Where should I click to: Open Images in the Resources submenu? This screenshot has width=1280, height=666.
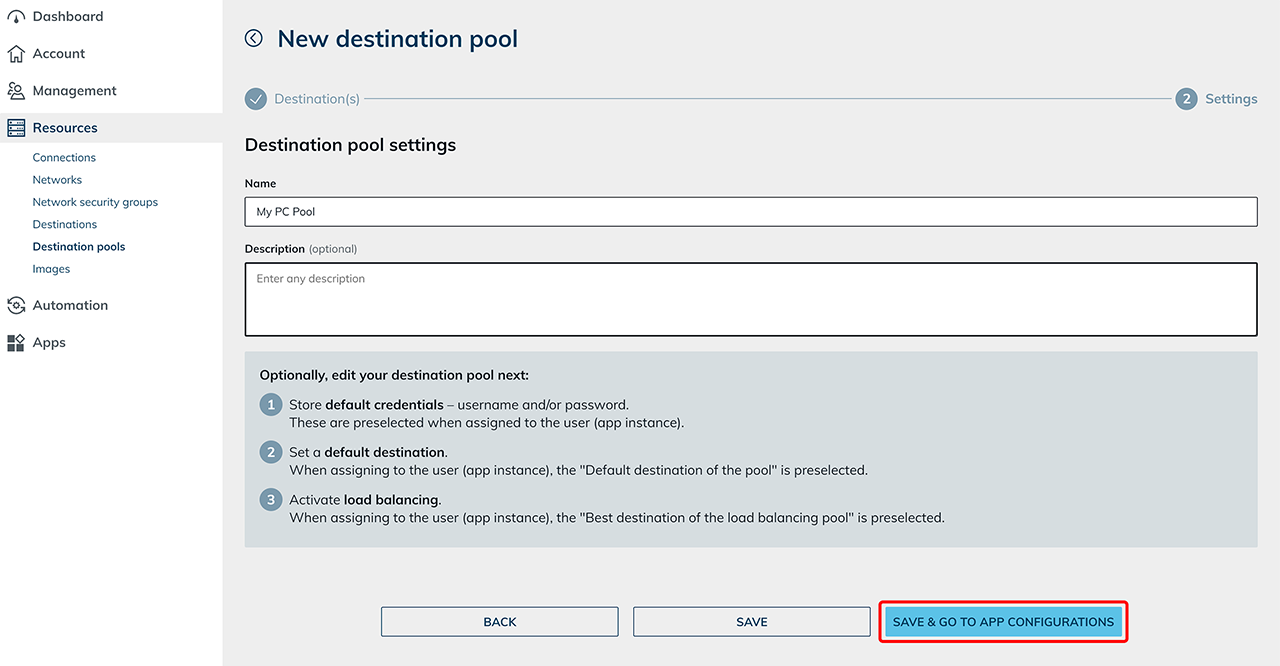point(51,269)
